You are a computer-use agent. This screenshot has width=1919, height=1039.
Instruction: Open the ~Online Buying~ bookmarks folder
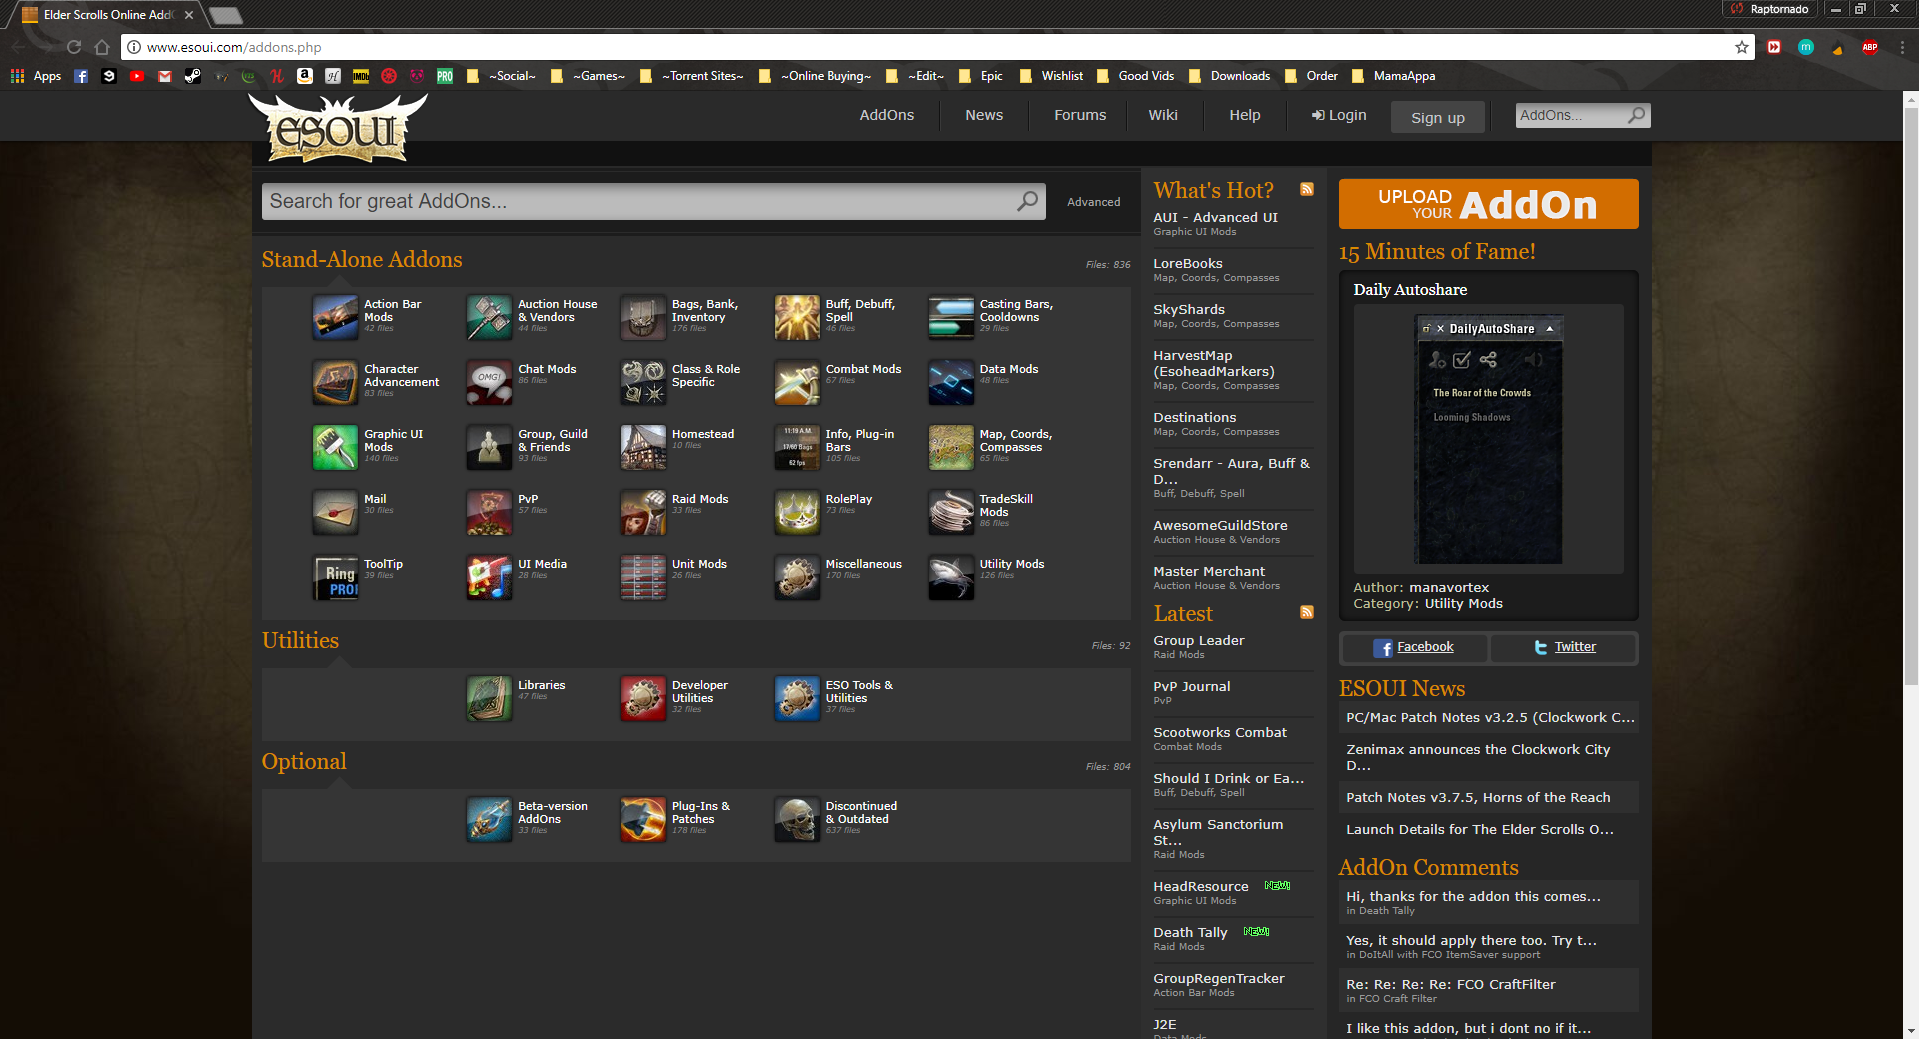(x=815, y=76)
